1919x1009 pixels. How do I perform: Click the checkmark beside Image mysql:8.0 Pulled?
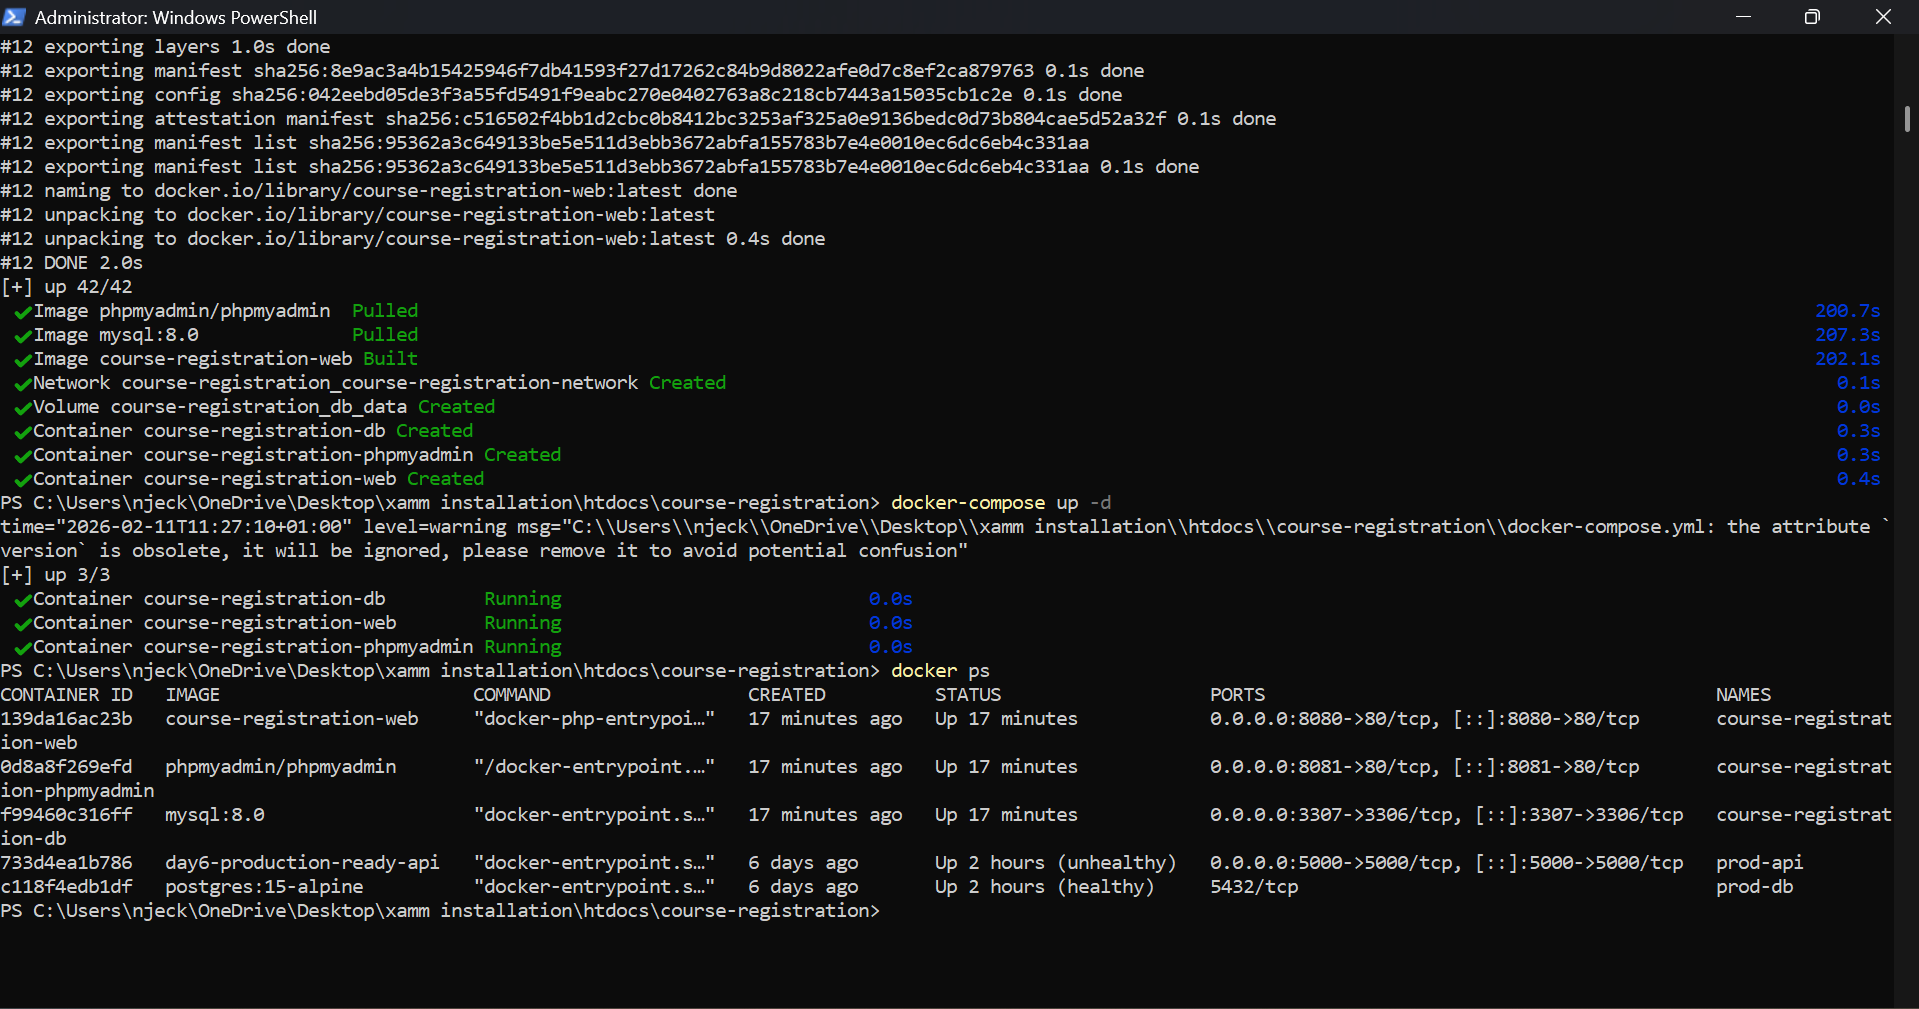(22, 336)
